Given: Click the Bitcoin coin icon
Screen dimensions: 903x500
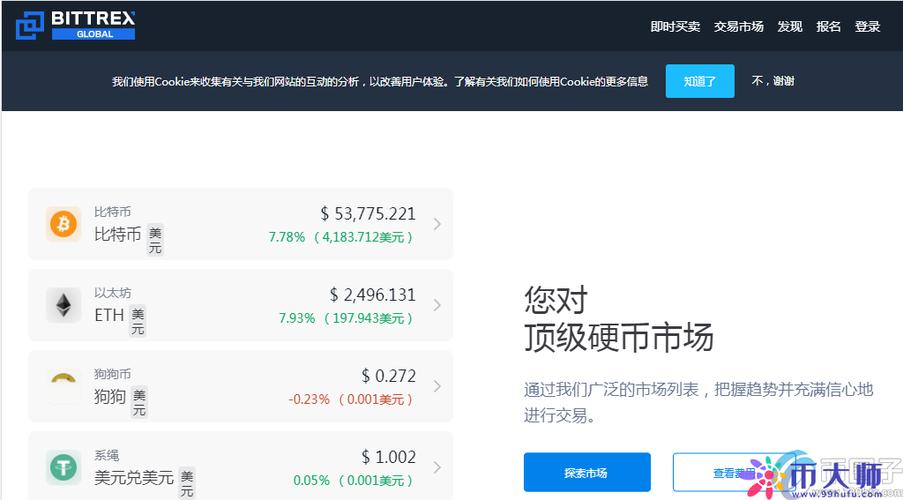Looking at the screenshot, I should tap(63, 224).
